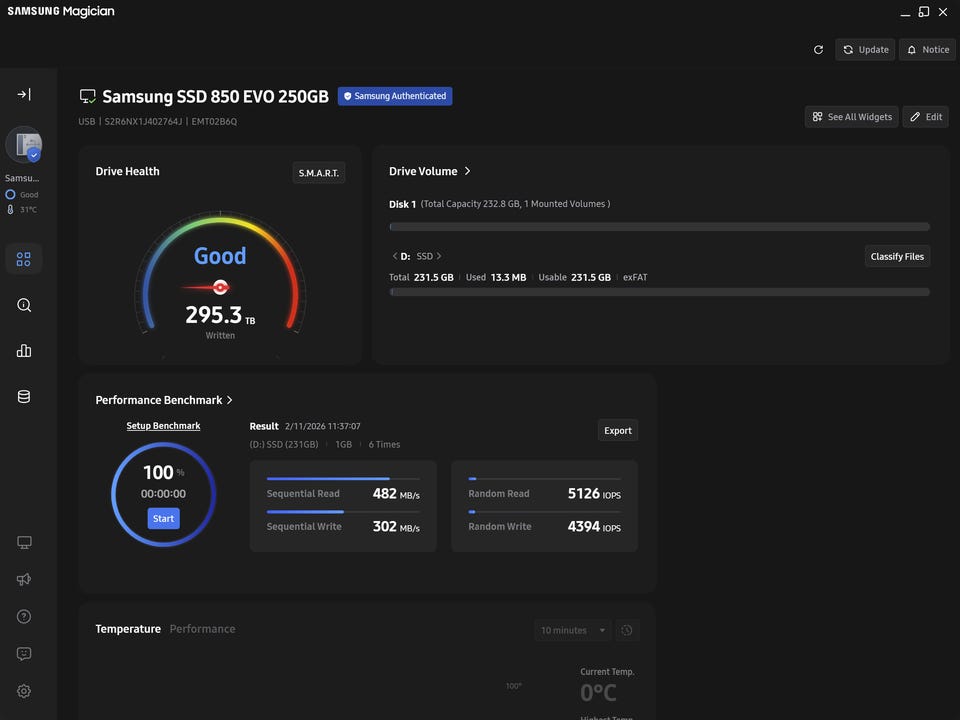Open the feedback chat icon
Image resolution: width=960 pixels, height=720 pixels.
(24, 654)
